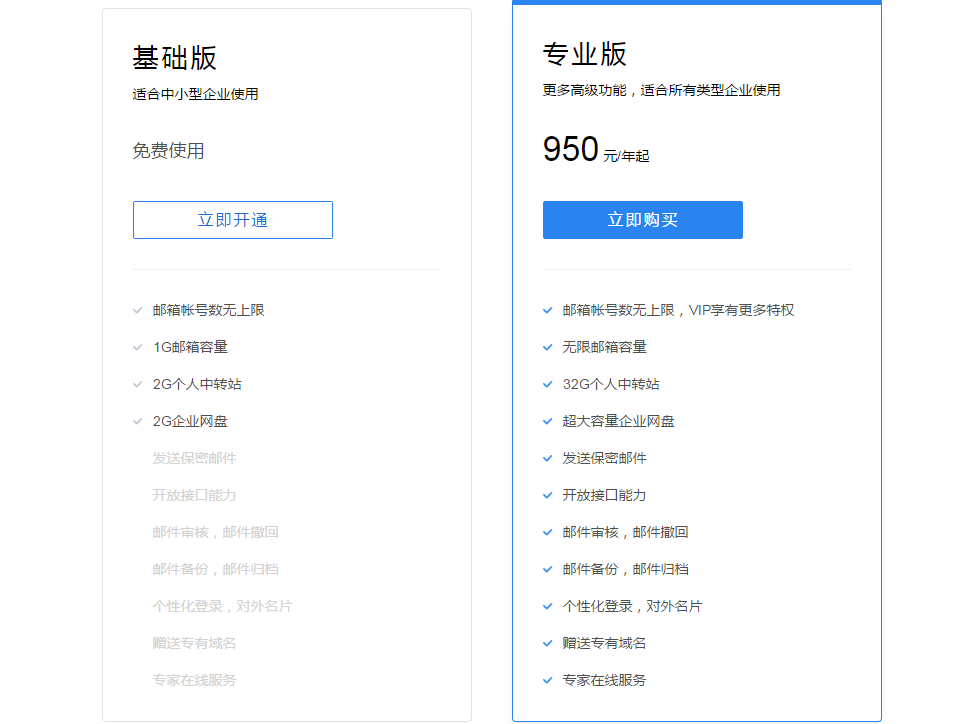Viewport: 978px width, 724px height.
Task: Click the 32G个人中转站 feature text
Action: [611, 384]
